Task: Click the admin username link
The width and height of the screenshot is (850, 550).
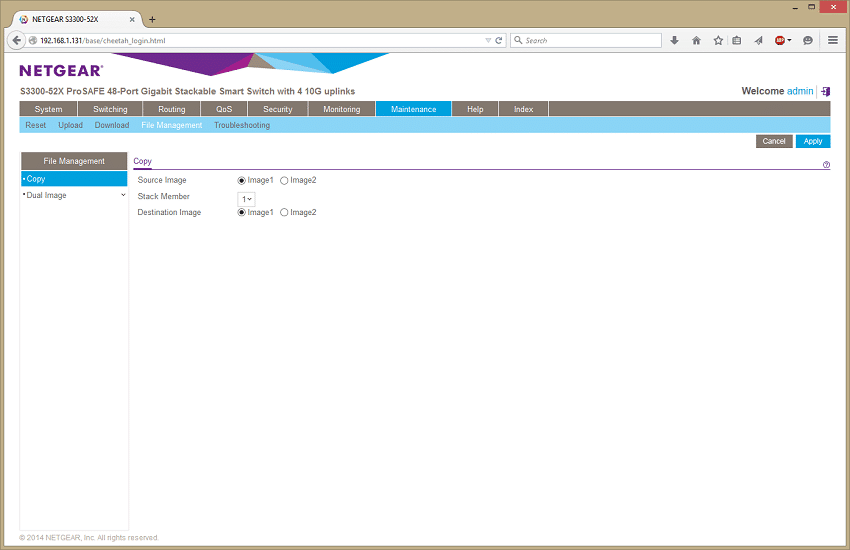Action: point(800,91)
